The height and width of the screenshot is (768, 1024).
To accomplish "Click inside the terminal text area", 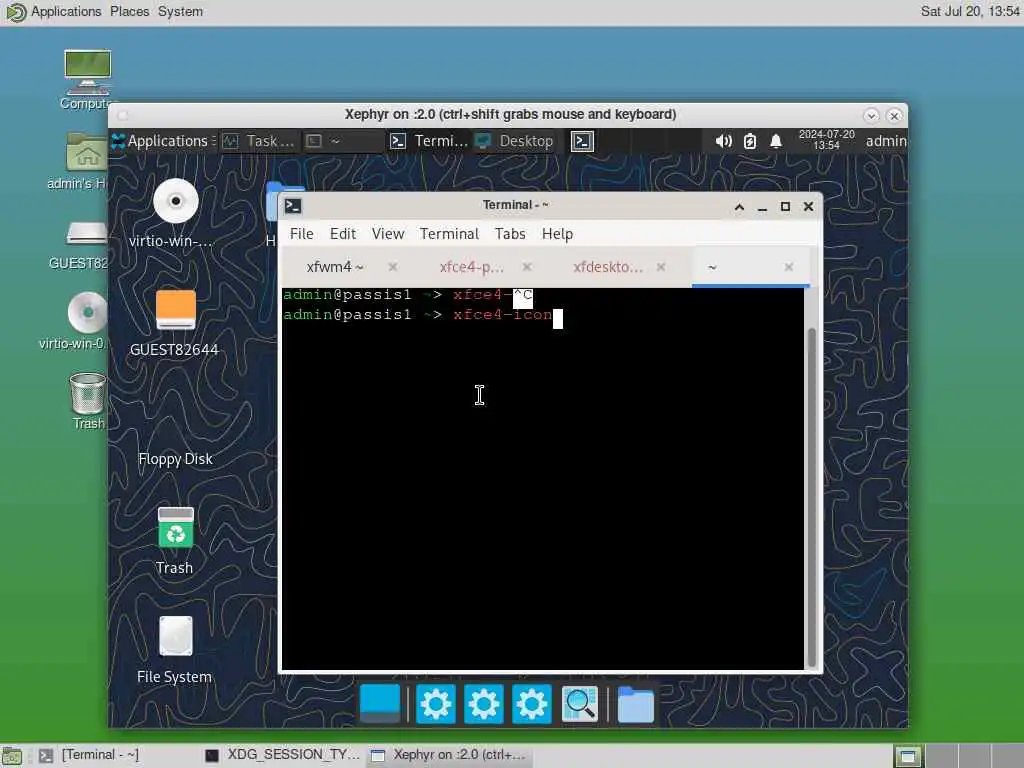I will (x=543, y=478).
